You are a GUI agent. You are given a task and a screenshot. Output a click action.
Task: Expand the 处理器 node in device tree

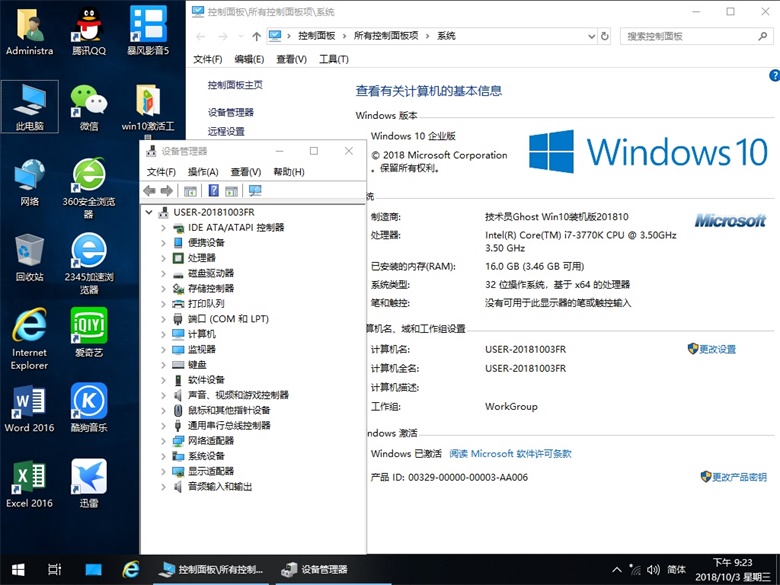pyautogui.click(x=164, y=258)
